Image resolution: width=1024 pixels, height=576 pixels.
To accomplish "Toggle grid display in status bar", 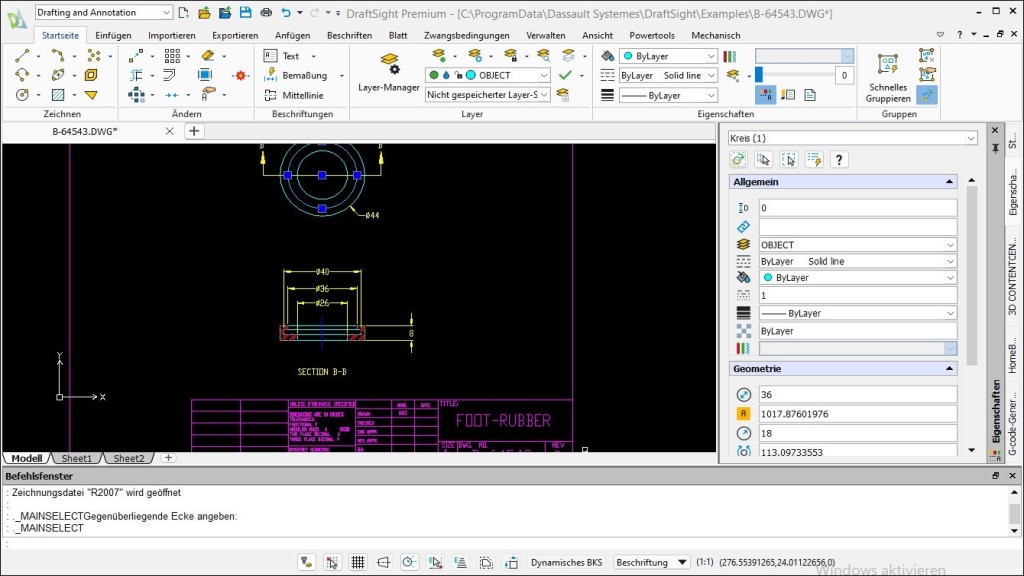I will point(358,562).
